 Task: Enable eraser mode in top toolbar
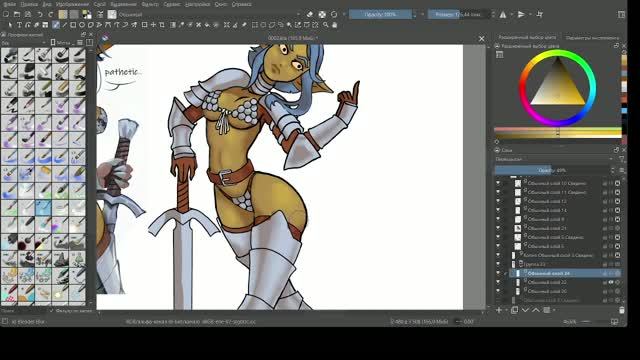click(x=310, y=14)
